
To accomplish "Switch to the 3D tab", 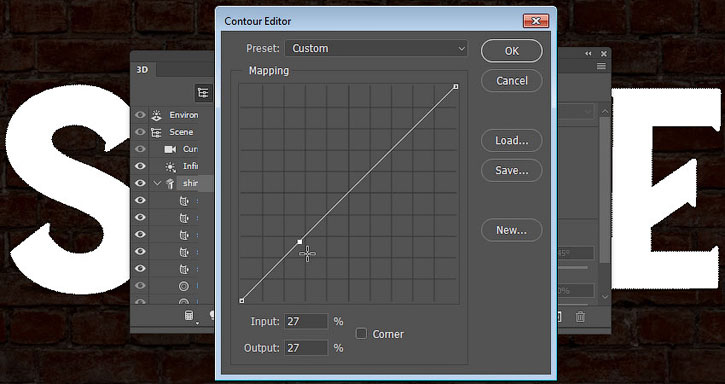I will (142, 70).
